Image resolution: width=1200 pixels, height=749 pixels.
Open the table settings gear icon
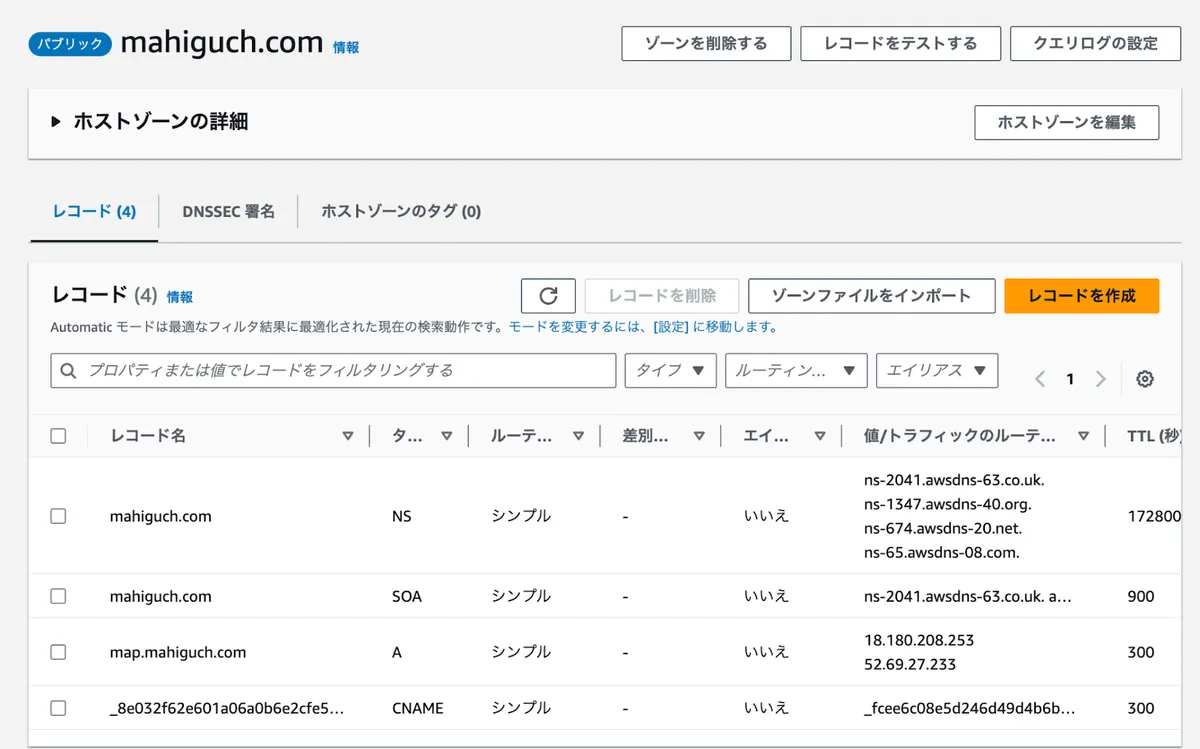click(x=1146, y=379)
